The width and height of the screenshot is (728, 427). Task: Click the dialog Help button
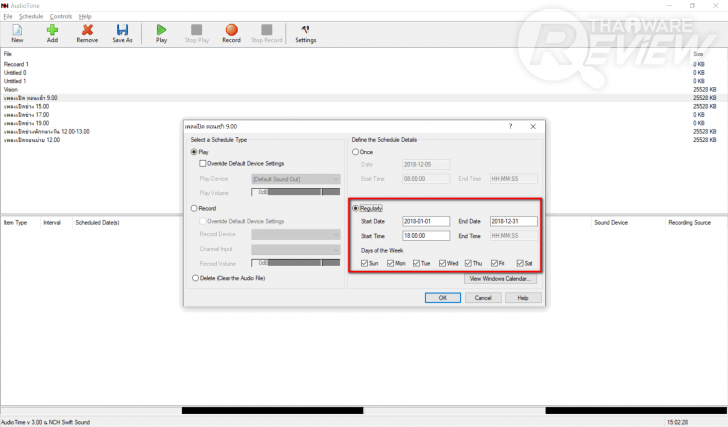coord(523,298)
